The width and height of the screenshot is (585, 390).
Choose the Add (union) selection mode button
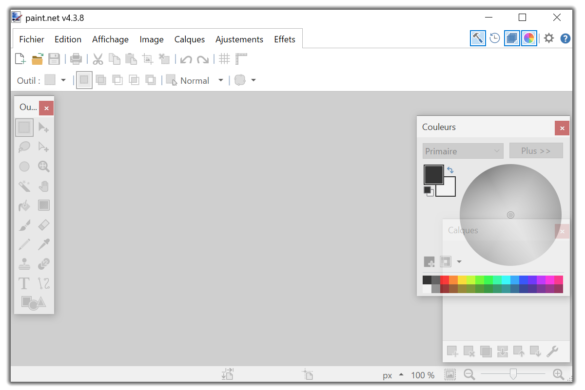pos(101,80)
